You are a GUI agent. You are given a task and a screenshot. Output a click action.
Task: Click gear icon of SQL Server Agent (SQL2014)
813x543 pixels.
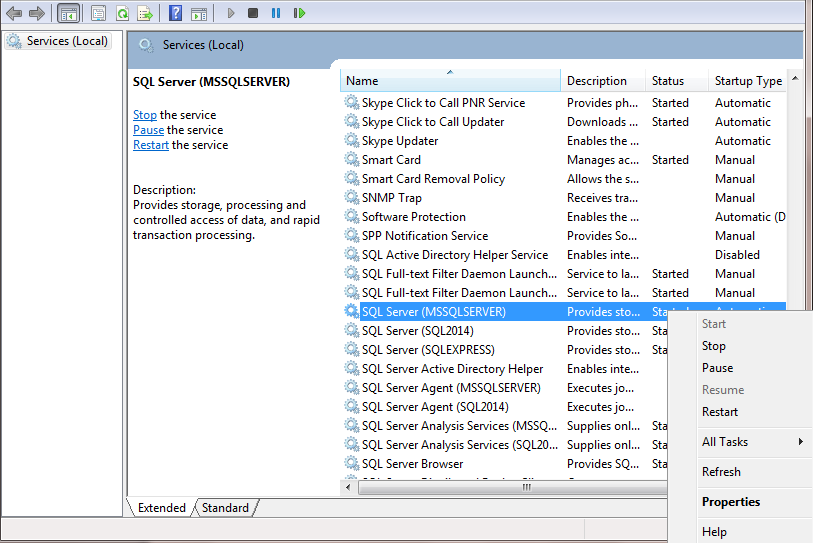(x=352, y=407)
